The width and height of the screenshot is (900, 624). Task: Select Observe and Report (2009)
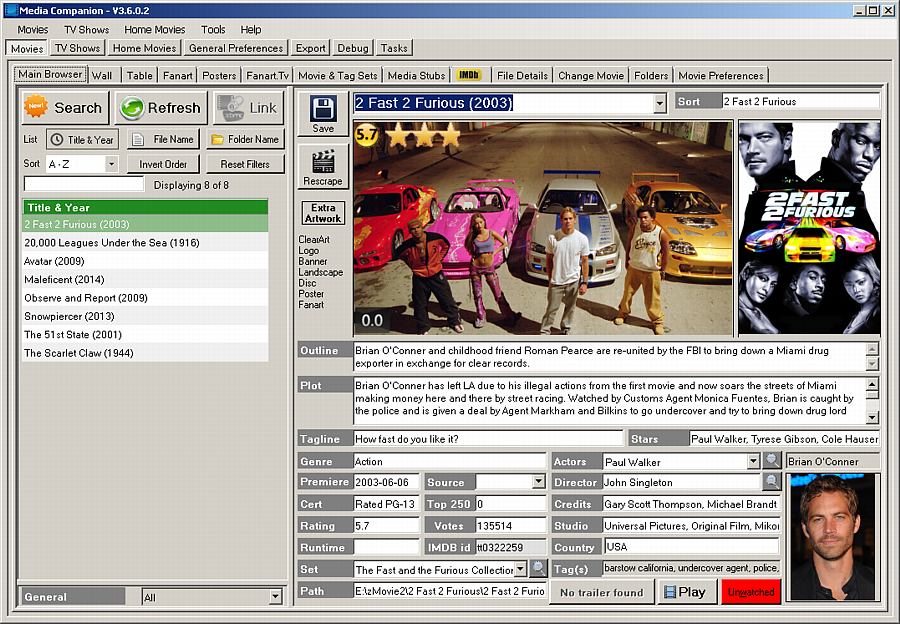[x=145, y=298]
